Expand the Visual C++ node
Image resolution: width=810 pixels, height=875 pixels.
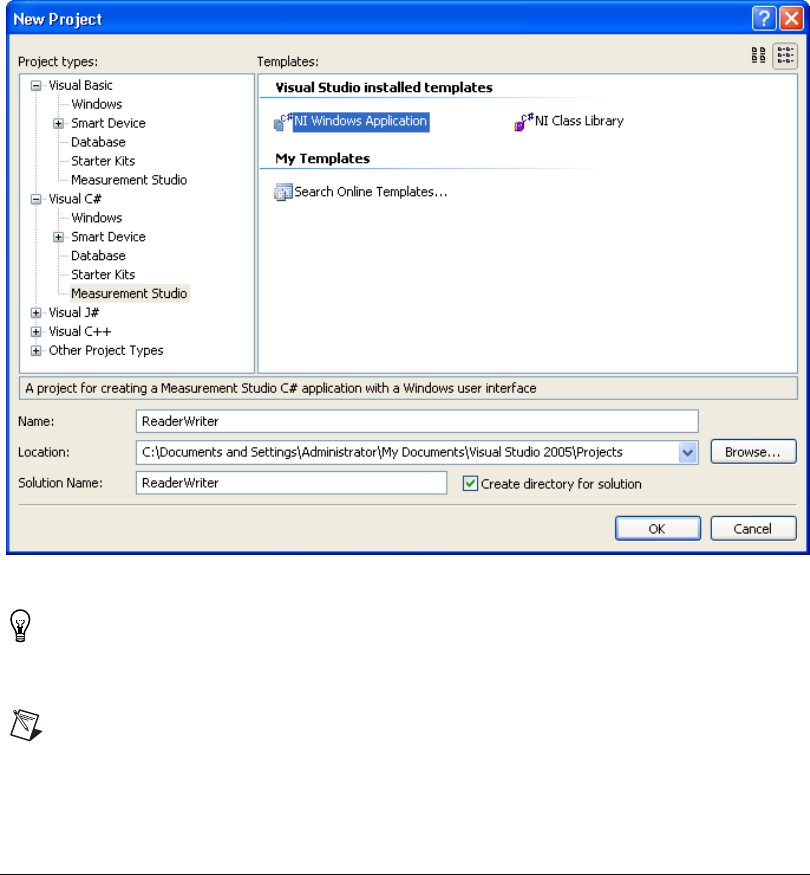click(x=36, y=332)
